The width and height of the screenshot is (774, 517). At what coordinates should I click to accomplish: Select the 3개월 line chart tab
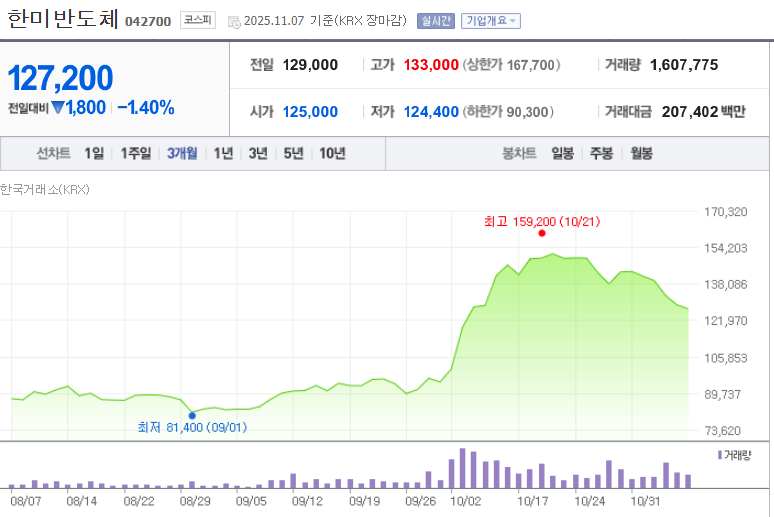pos(182,154)
